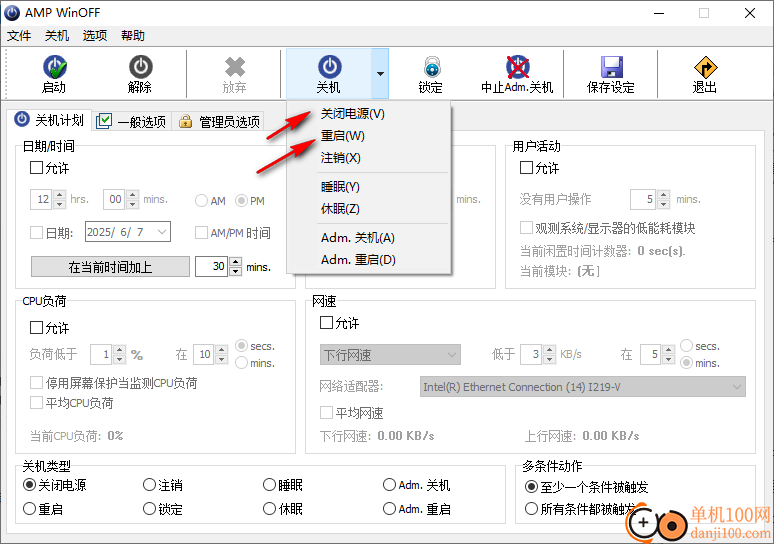Choose 休眠(Z) from the dropdown menu

(x=369, y=209)
